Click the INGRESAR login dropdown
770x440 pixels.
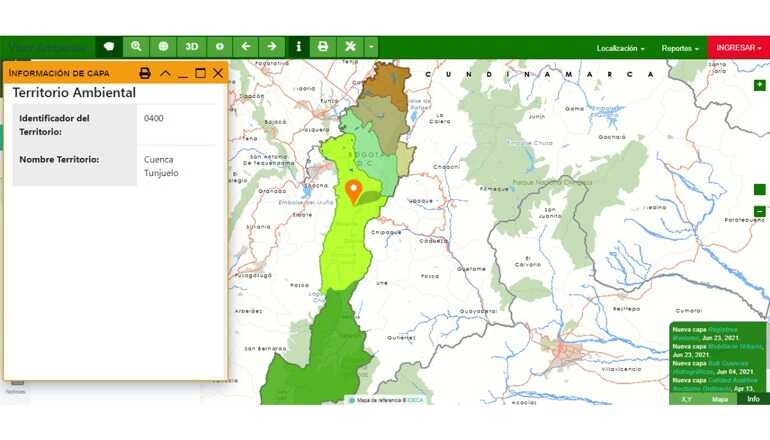pos(738,48)
